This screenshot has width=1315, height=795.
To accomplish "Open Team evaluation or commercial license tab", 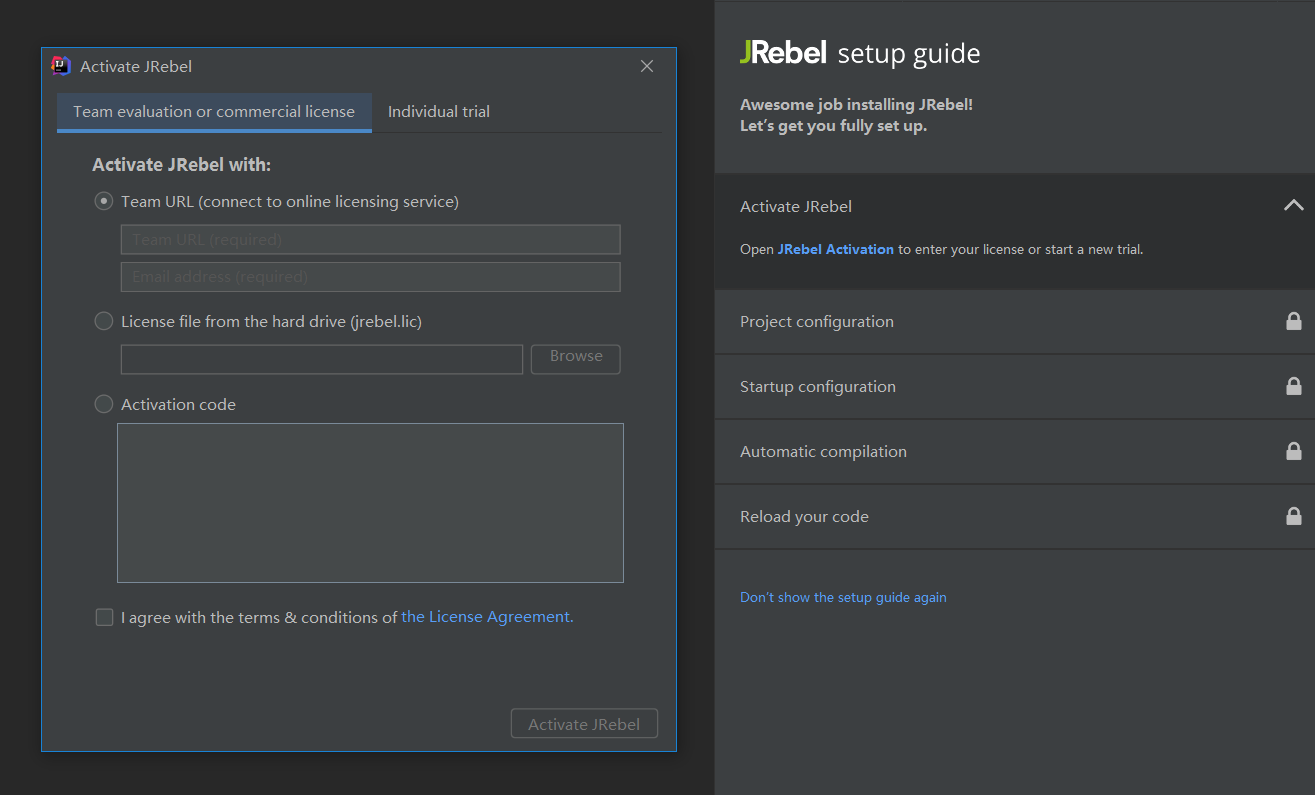I will (x=214, y=112).
